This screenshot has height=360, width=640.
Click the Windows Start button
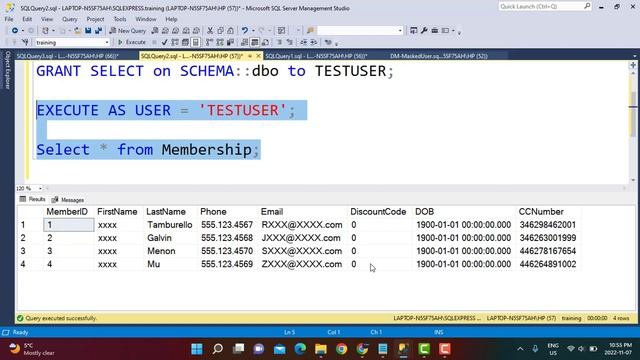[x=197, y=349]
